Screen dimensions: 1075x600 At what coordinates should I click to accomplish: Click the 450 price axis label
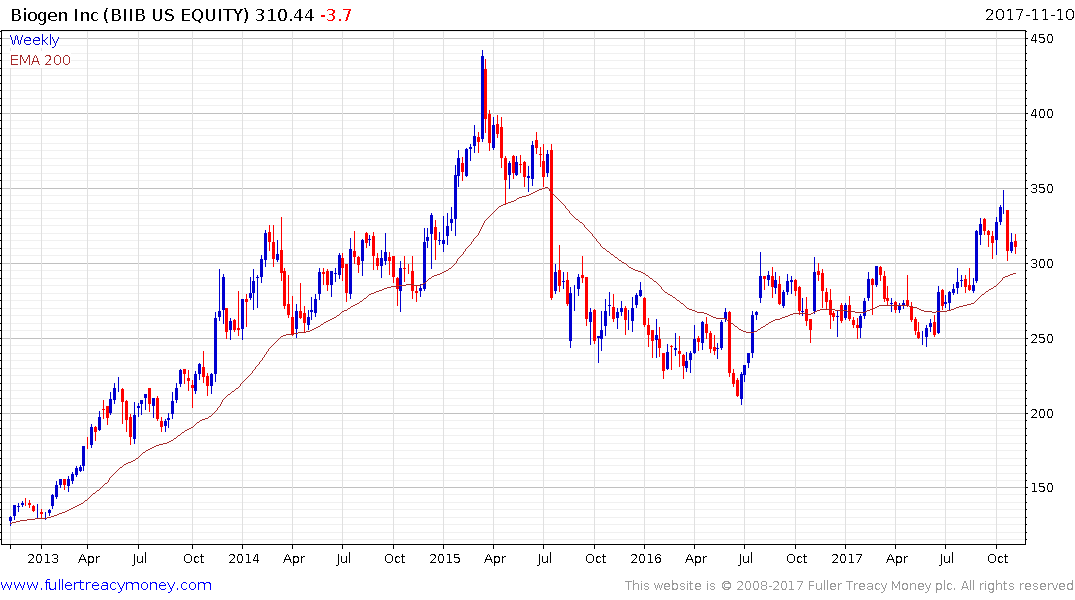(1042, 39)
